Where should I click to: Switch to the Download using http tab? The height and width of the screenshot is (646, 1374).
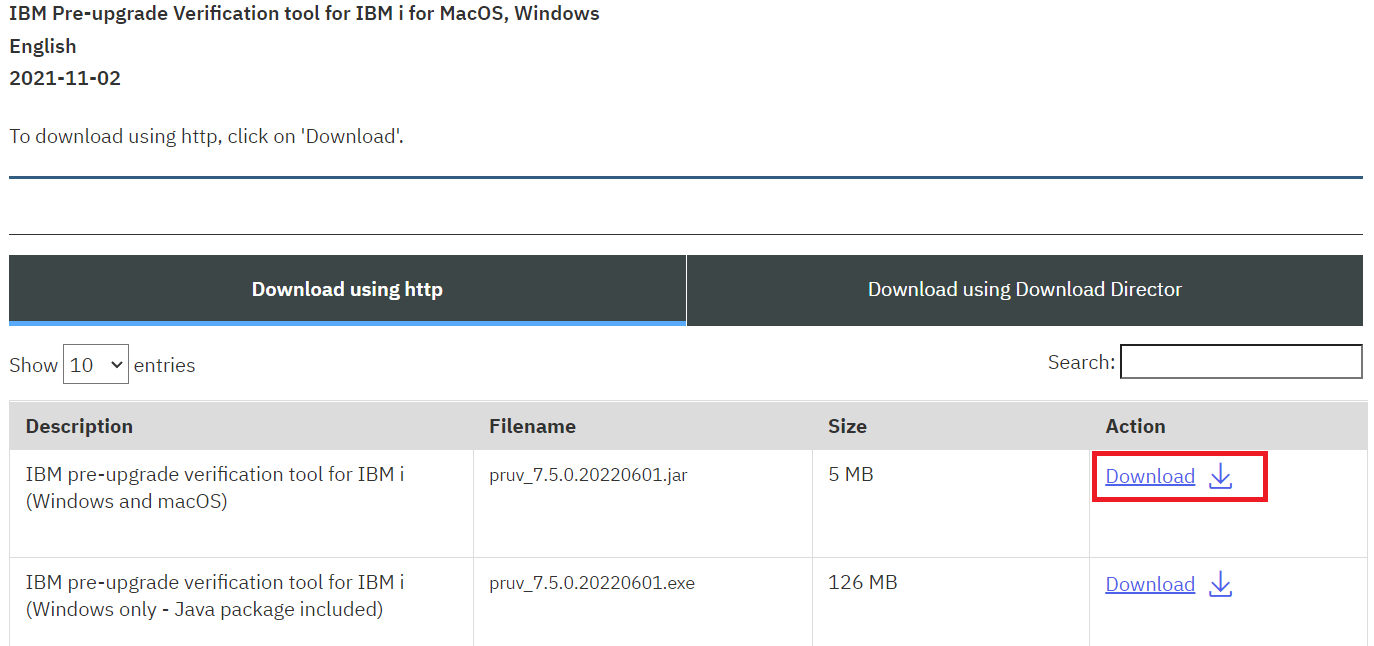(347, 290)
